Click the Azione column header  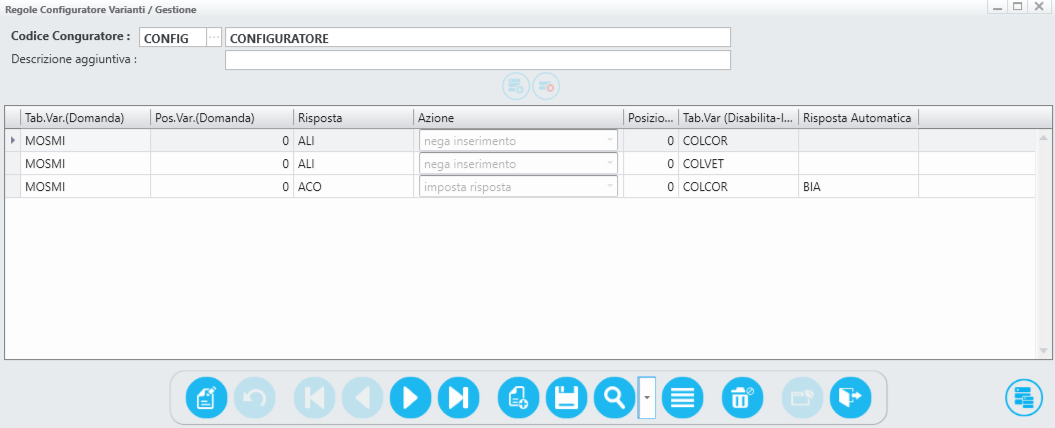518,118
